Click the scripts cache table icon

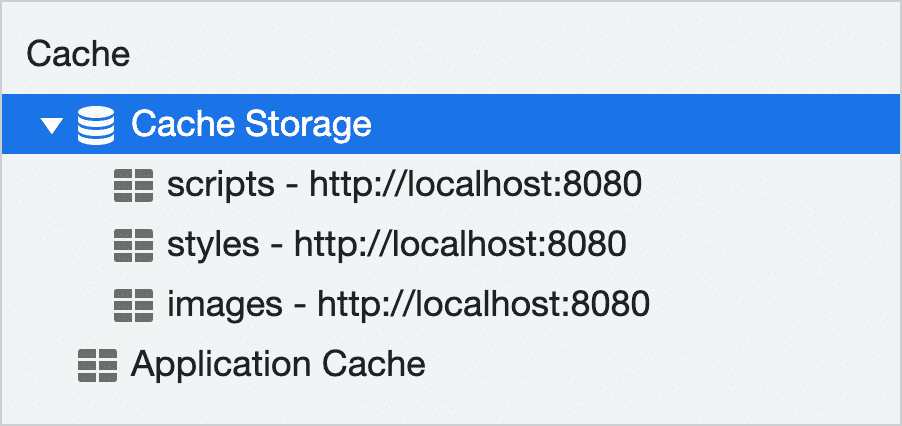click(x=132, y=185)
